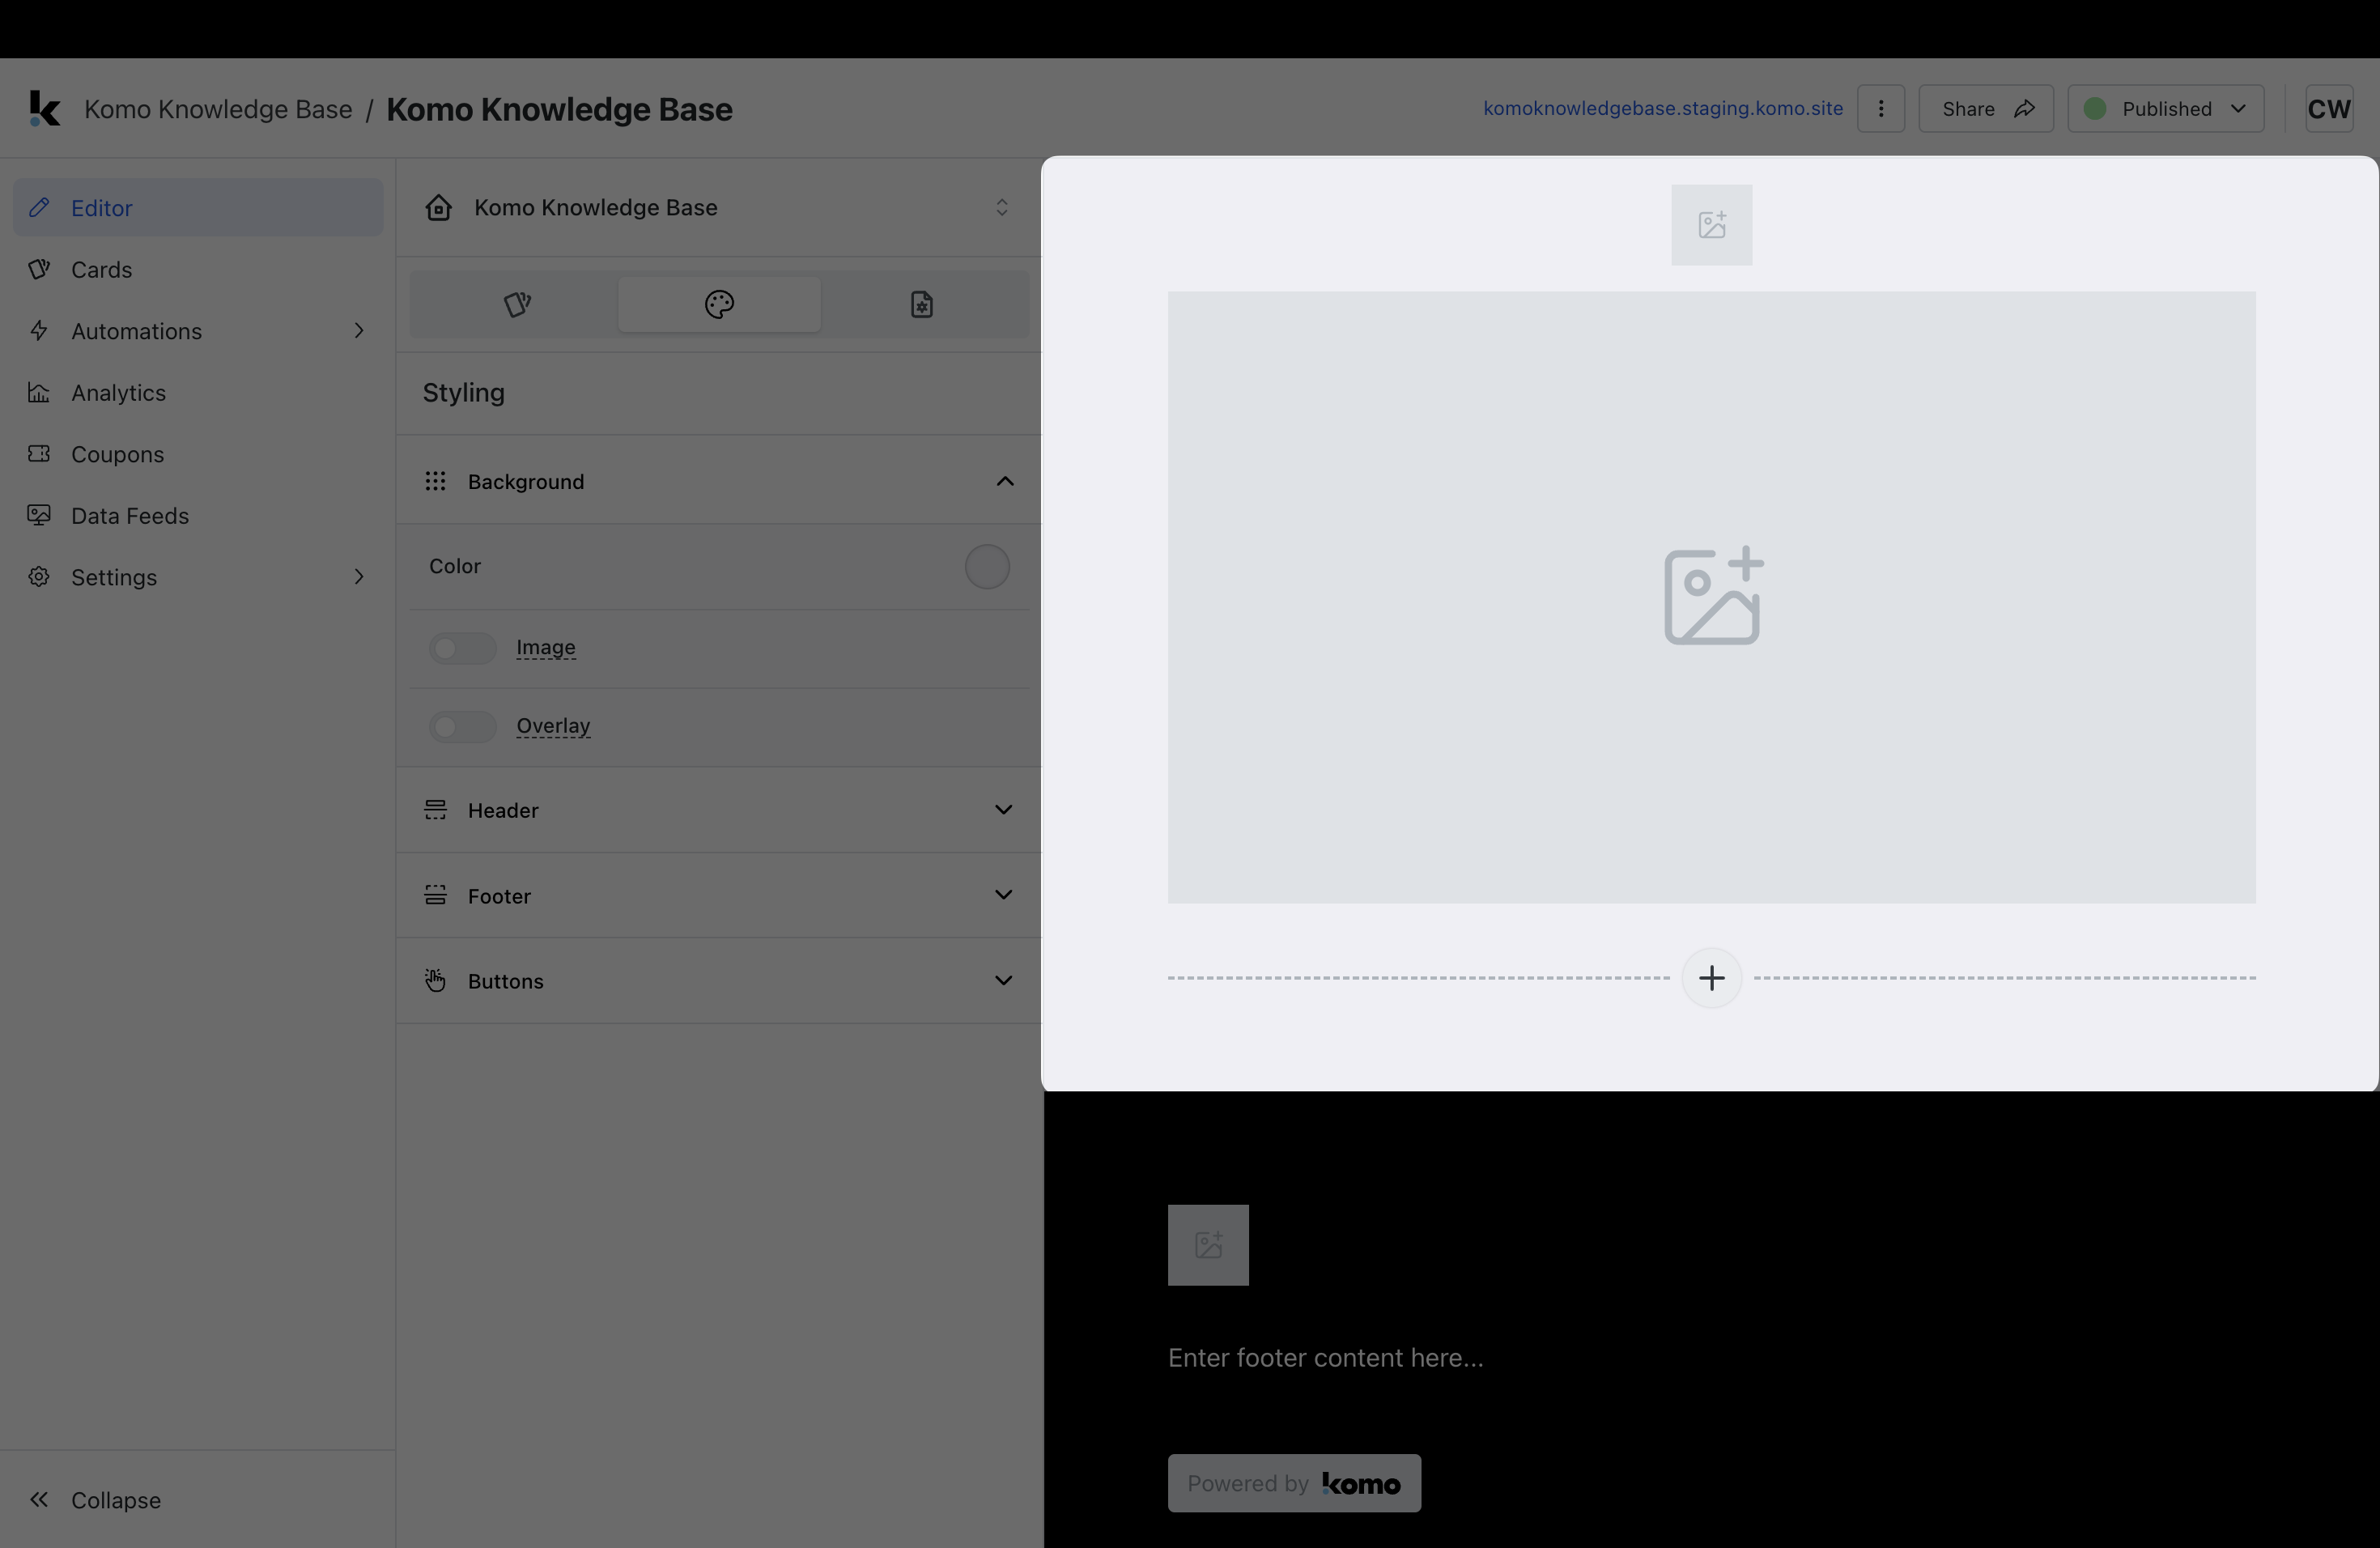Open the background Color swatch picker

pyautogui.click(x=986, y=567)
